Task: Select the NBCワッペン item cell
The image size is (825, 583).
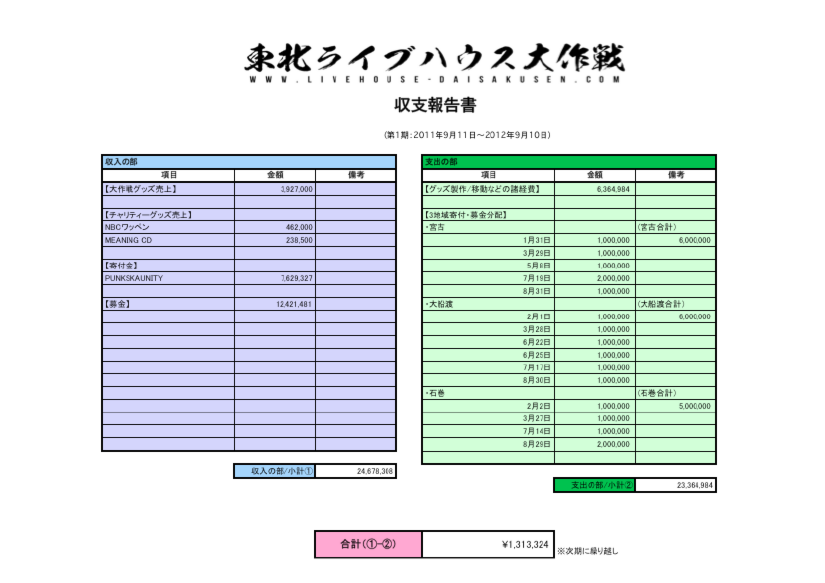Action: point(168,227)
